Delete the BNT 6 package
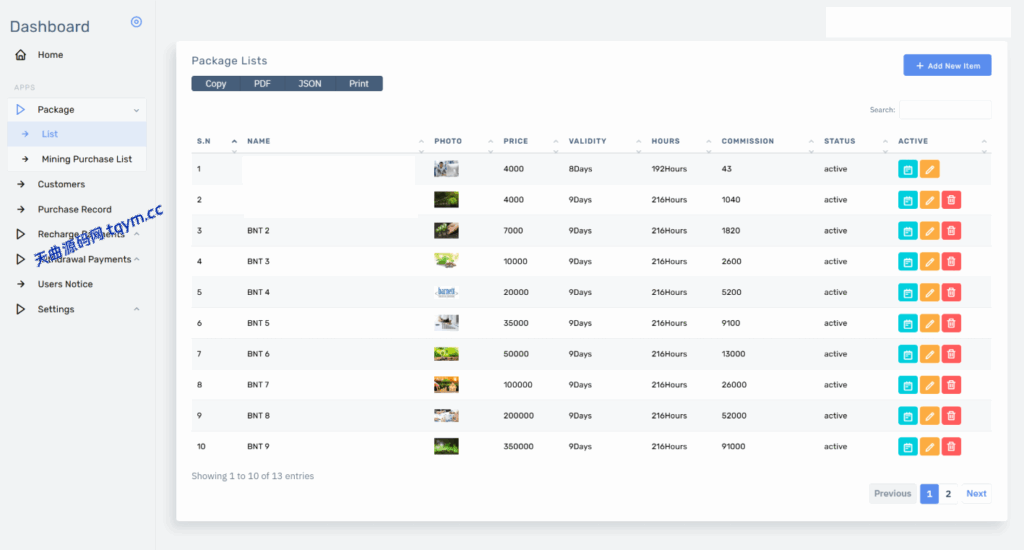The height and width of the screenshot is (550, 1024). tap(952, 354)
